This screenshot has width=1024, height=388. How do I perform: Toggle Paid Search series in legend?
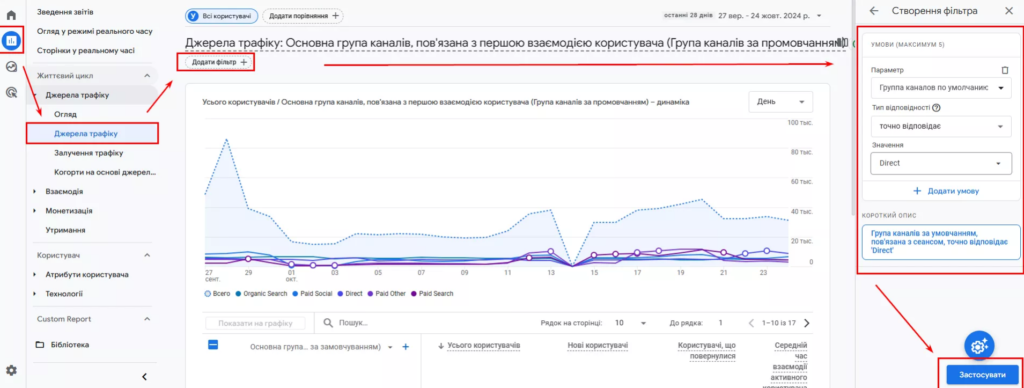pyautogui.click(x=432, y=294)
